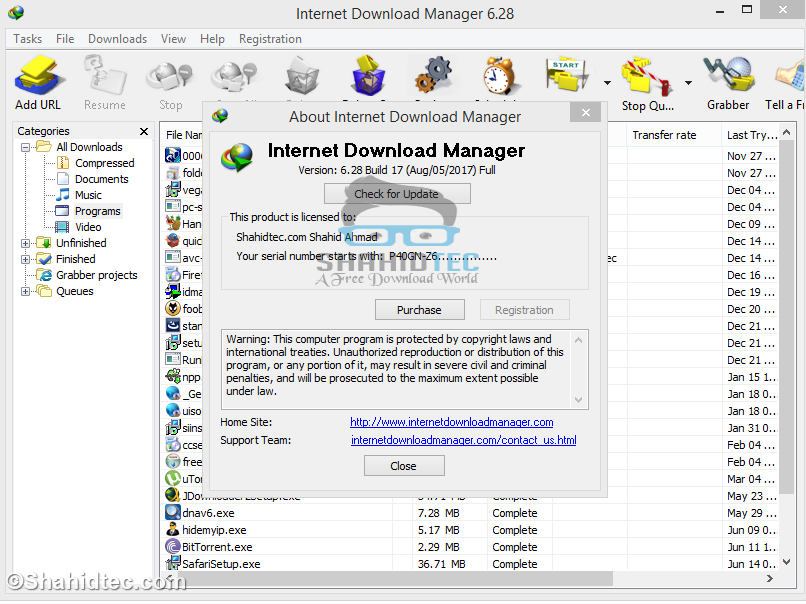Click the SafariSetup.exe file icon
The height and width of the screenshot is (604, 806).
click(x=173, y=563)
